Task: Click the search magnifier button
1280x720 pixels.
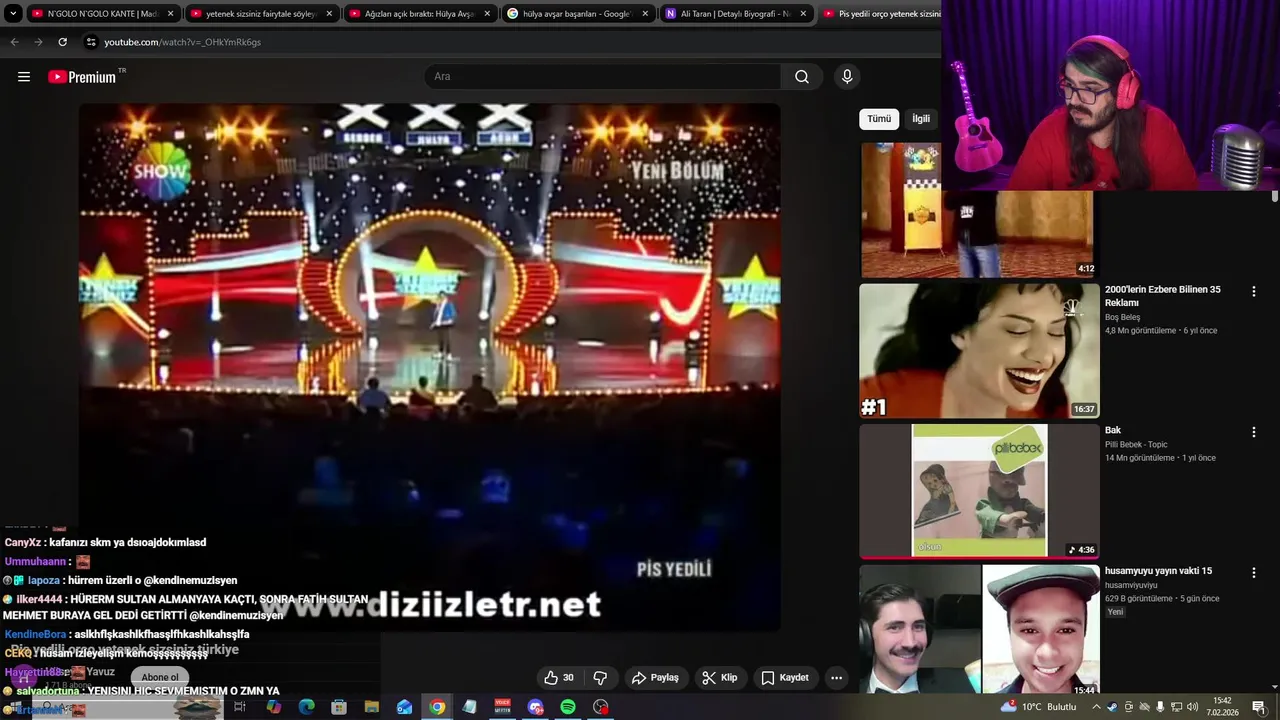Action: [x=802, y=77]
